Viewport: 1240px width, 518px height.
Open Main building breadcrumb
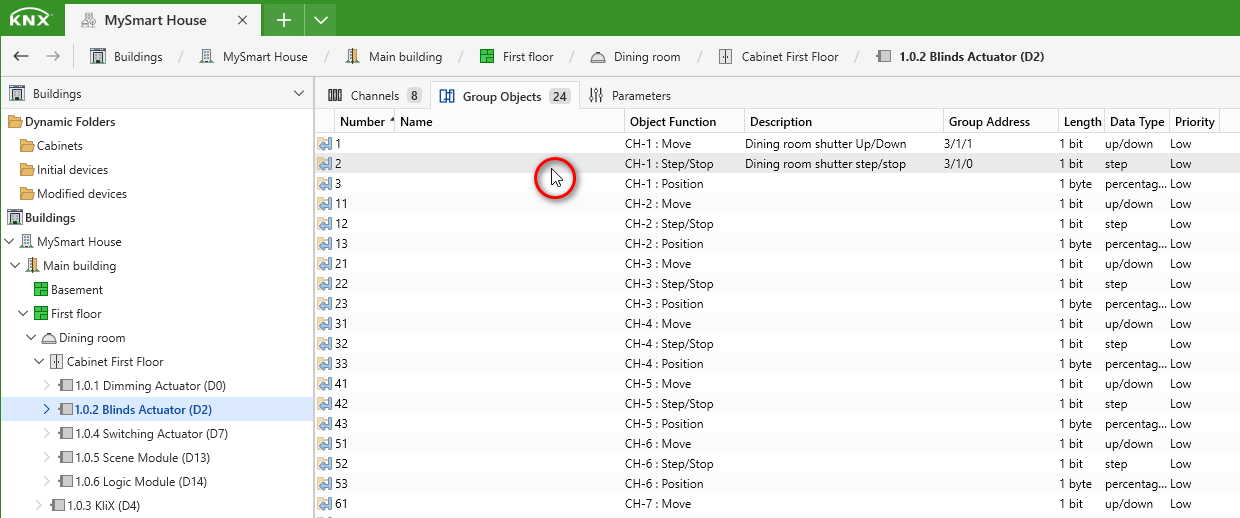click(x=393, y=57)
